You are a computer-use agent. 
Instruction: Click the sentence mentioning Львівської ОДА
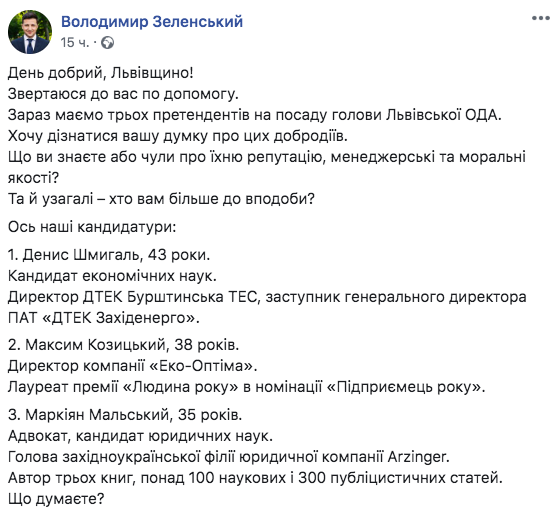(254, 115)
